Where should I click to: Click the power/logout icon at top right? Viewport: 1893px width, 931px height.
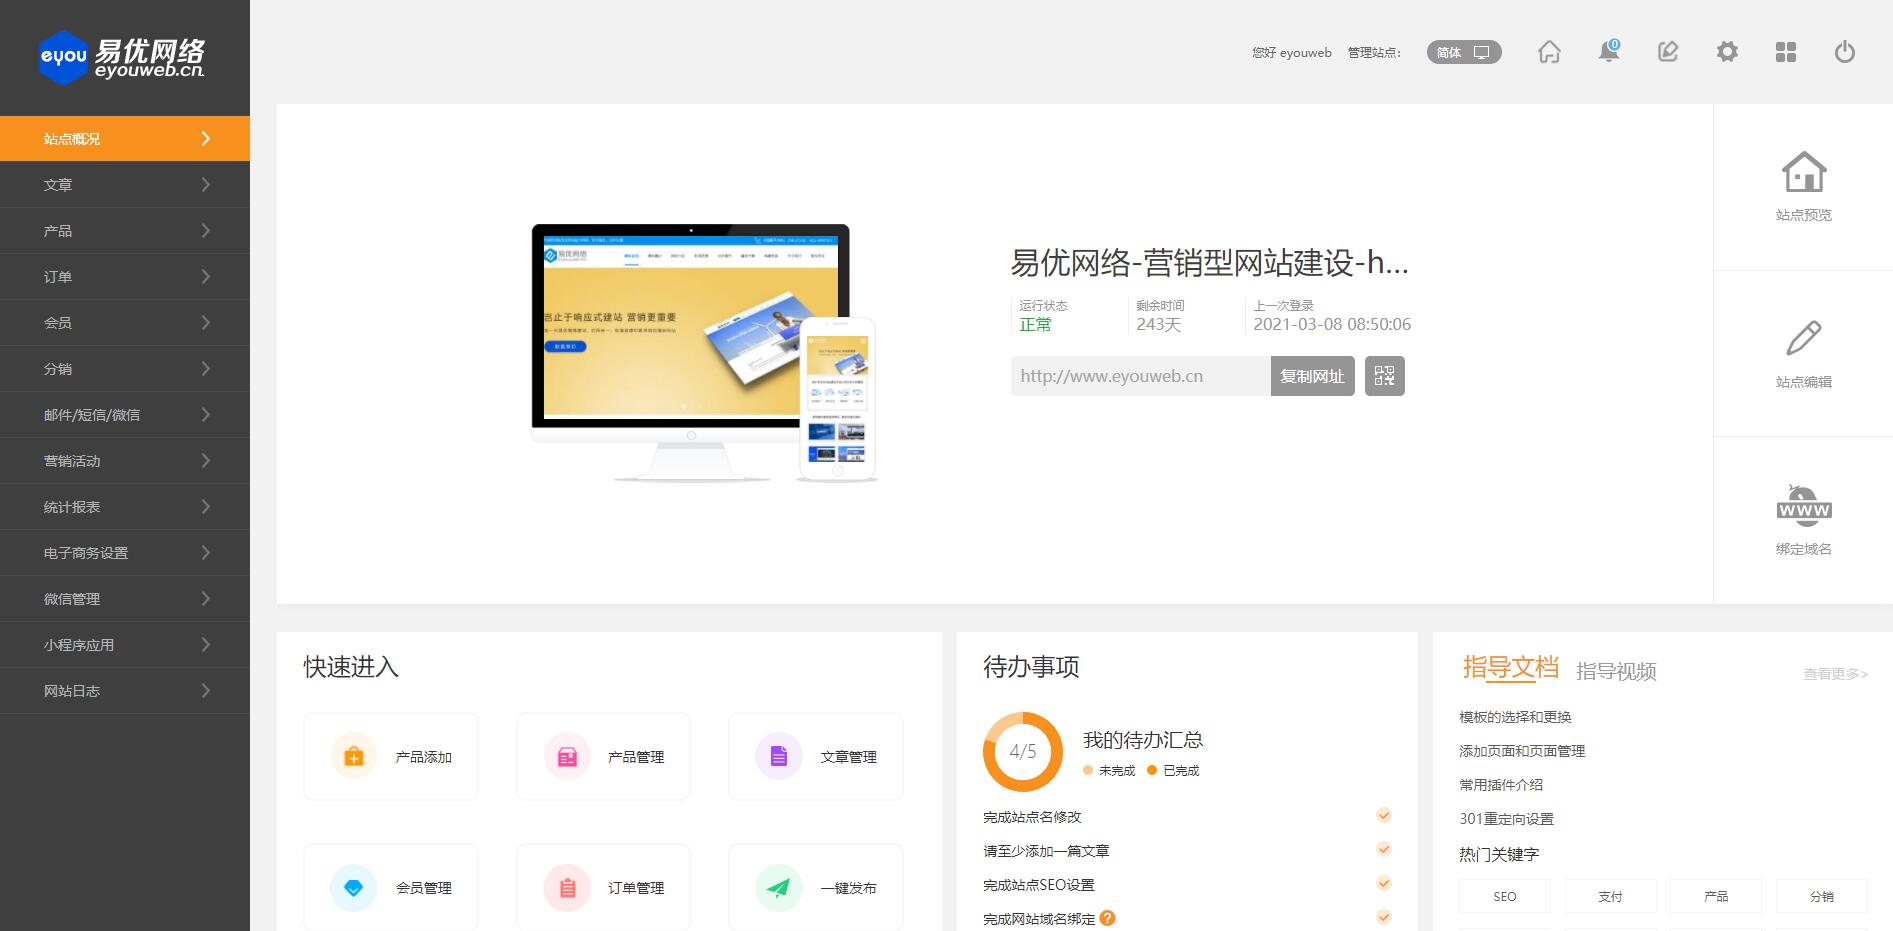1844,52
